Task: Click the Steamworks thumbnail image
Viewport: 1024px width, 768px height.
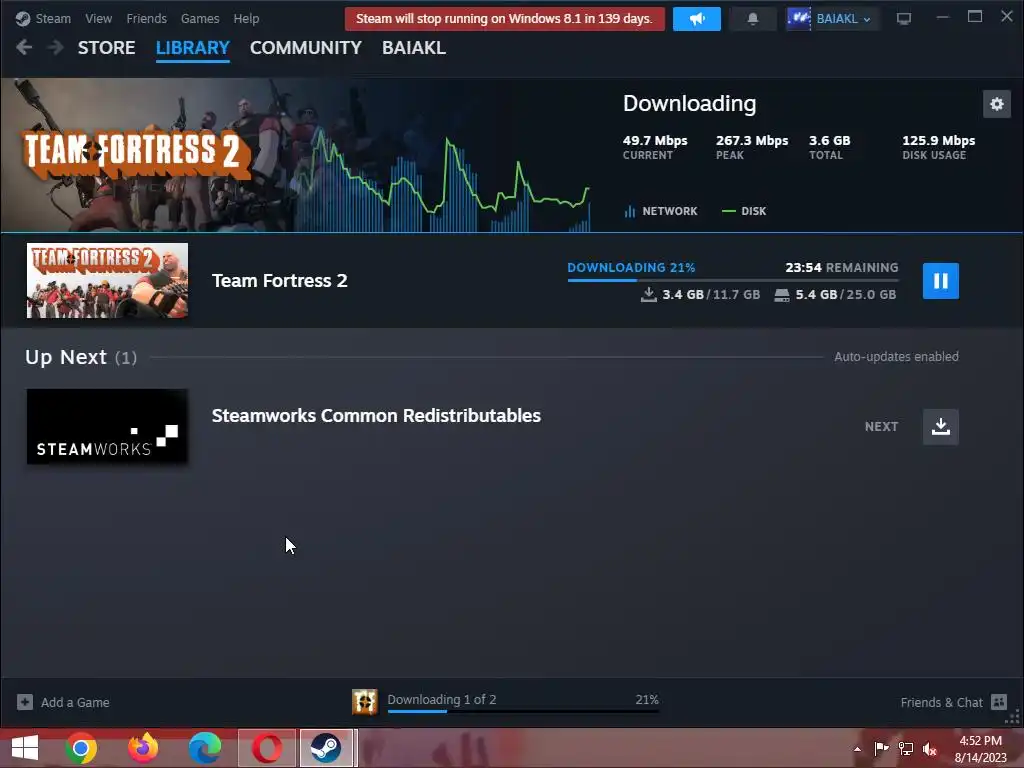Action: pyautogui.click(x=107, y=426)
